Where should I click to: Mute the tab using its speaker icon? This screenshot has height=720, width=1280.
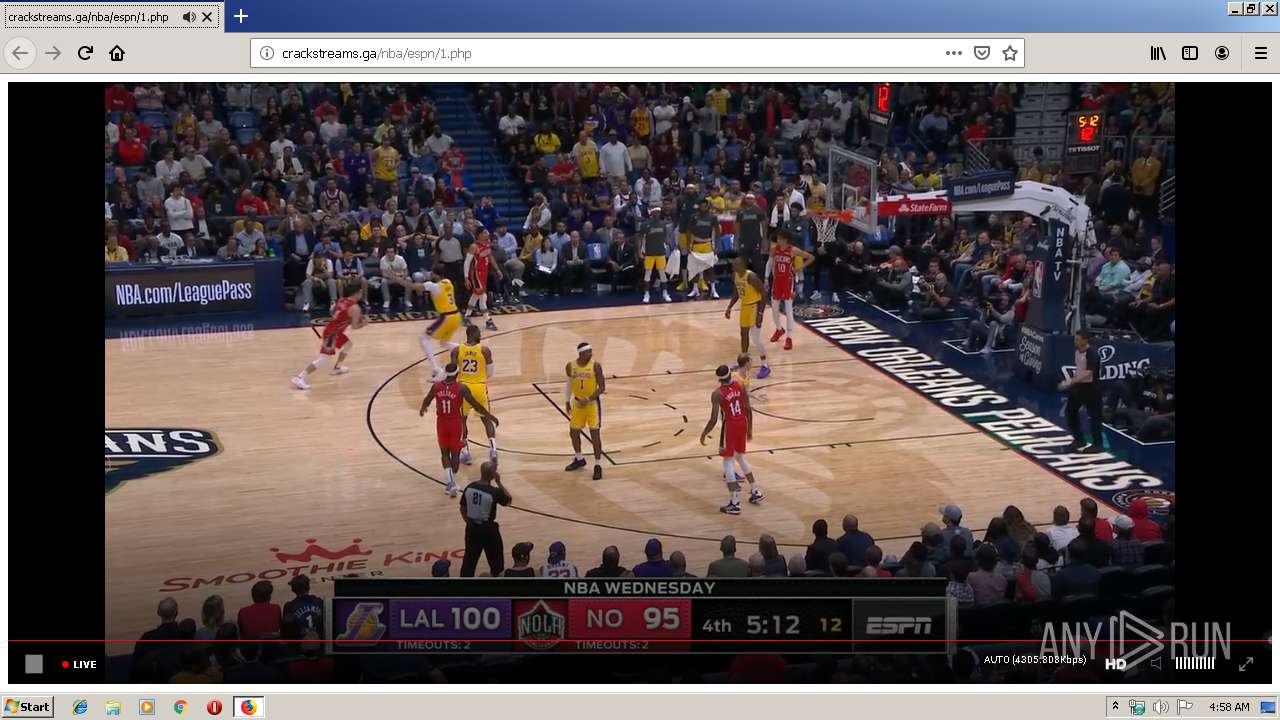[x=189, y=17]
